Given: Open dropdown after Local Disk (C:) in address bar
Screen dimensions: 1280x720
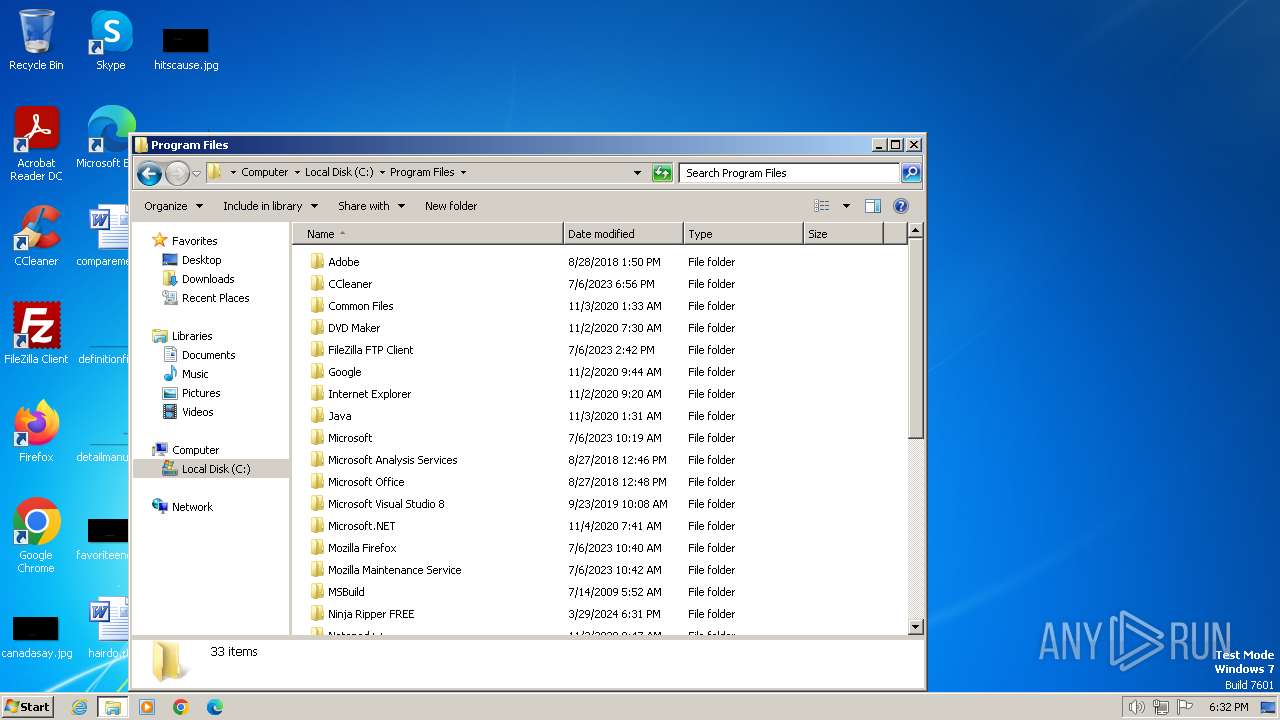Looking at the screenshot, I should coord(382,172).
